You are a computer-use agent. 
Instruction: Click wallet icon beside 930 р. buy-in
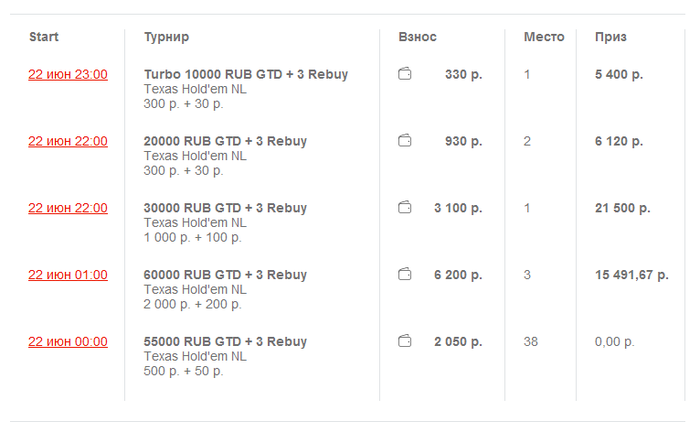(405, 141)
